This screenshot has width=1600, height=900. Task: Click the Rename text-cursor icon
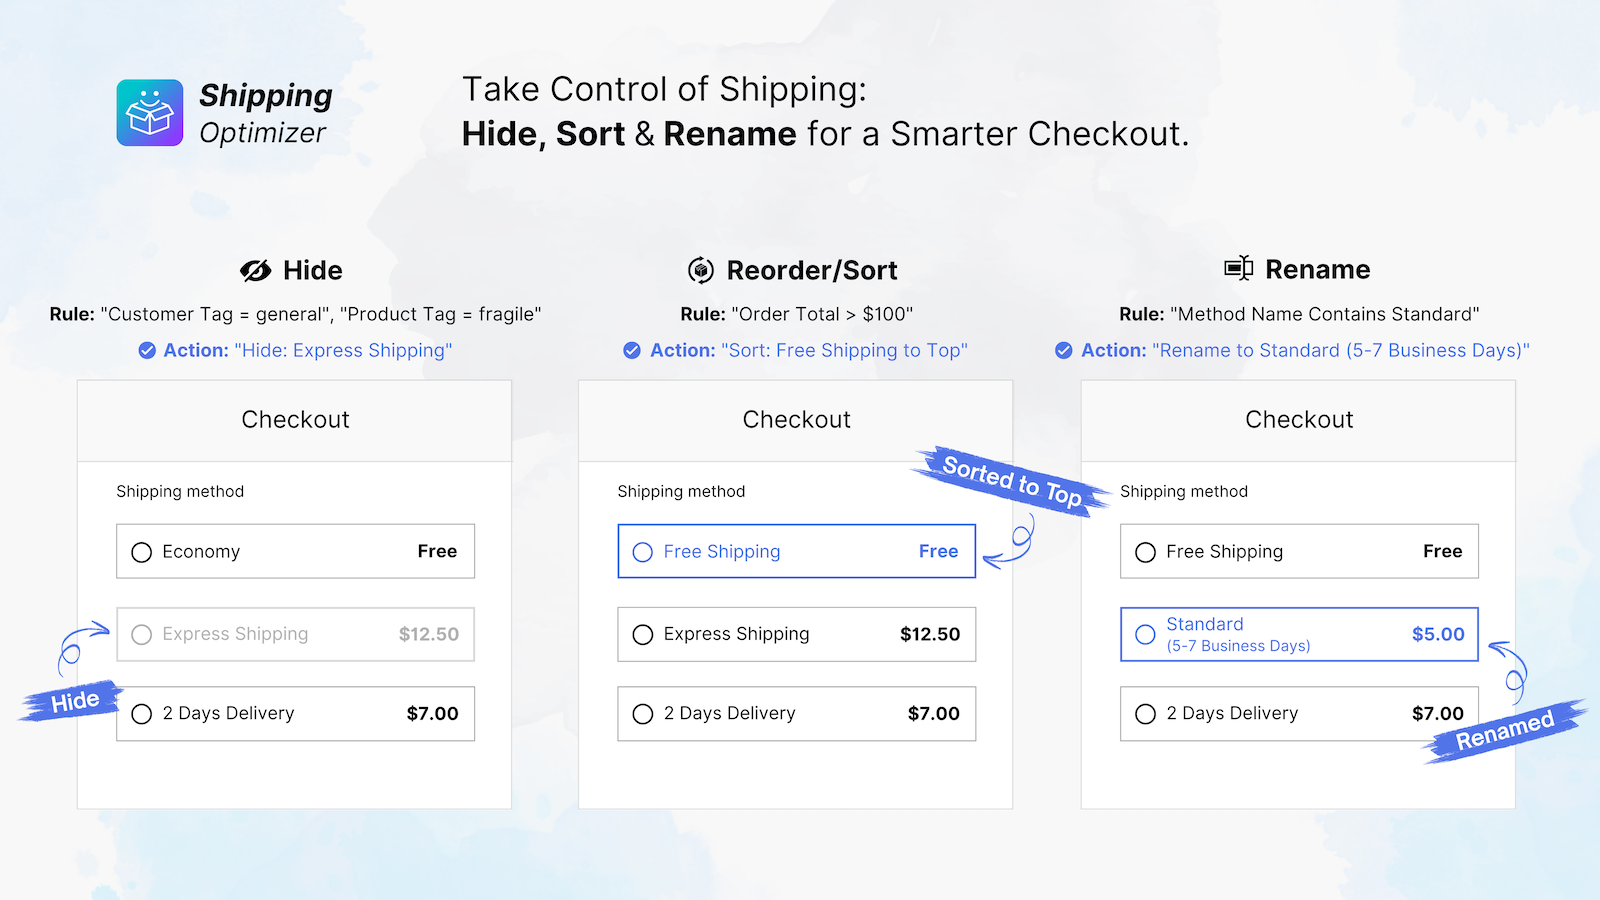[x=1239, y=268]
